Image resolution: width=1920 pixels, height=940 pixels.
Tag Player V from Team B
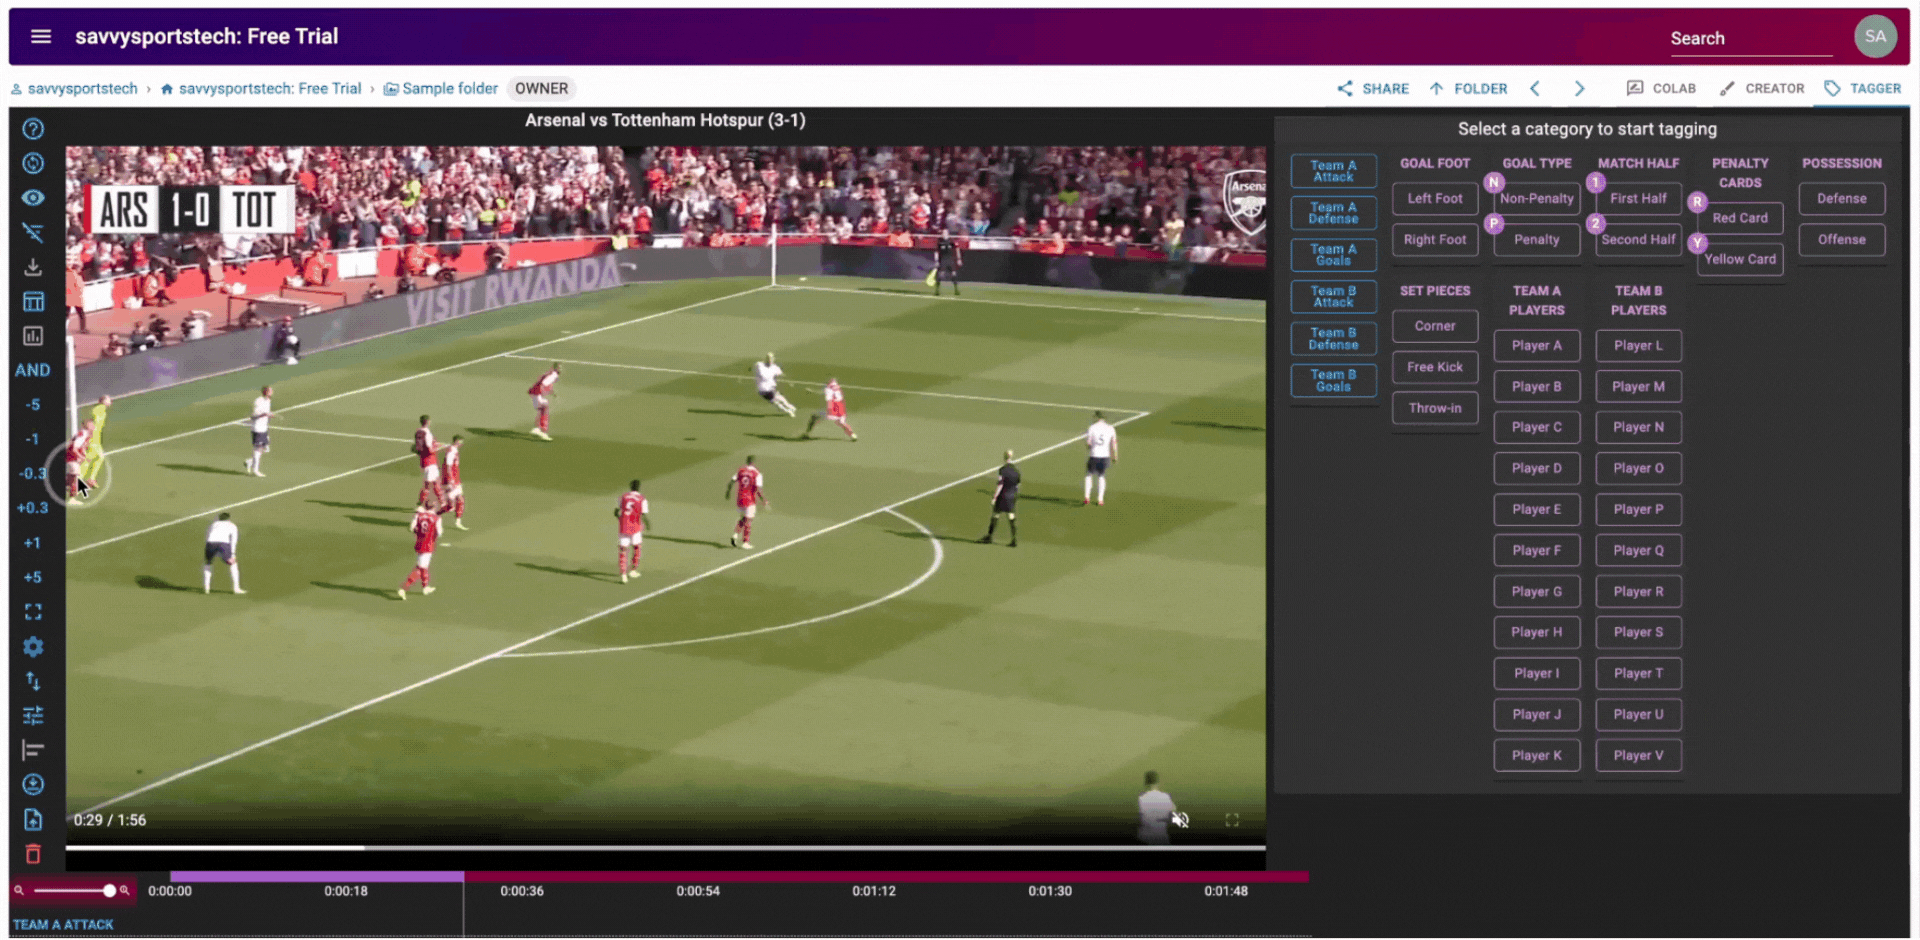coord(1638,756)
